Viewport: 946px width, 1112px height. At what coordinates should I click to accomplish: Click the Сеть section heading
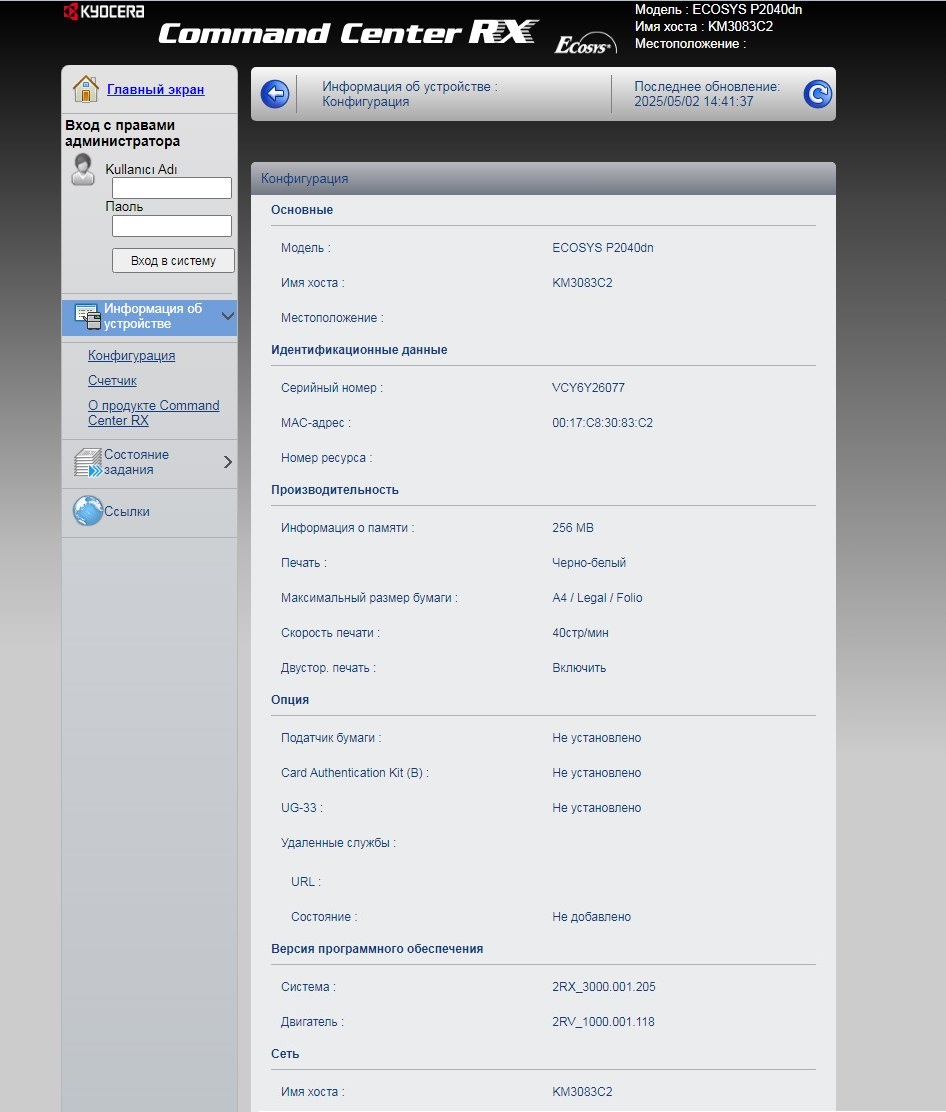coord(285,1054)
